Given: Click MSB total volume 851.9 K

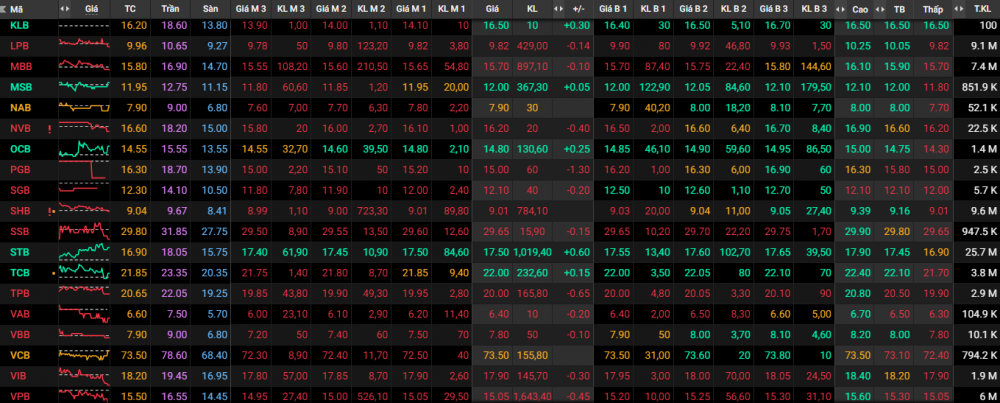Looking at the screenshot, I should point(980,87).
